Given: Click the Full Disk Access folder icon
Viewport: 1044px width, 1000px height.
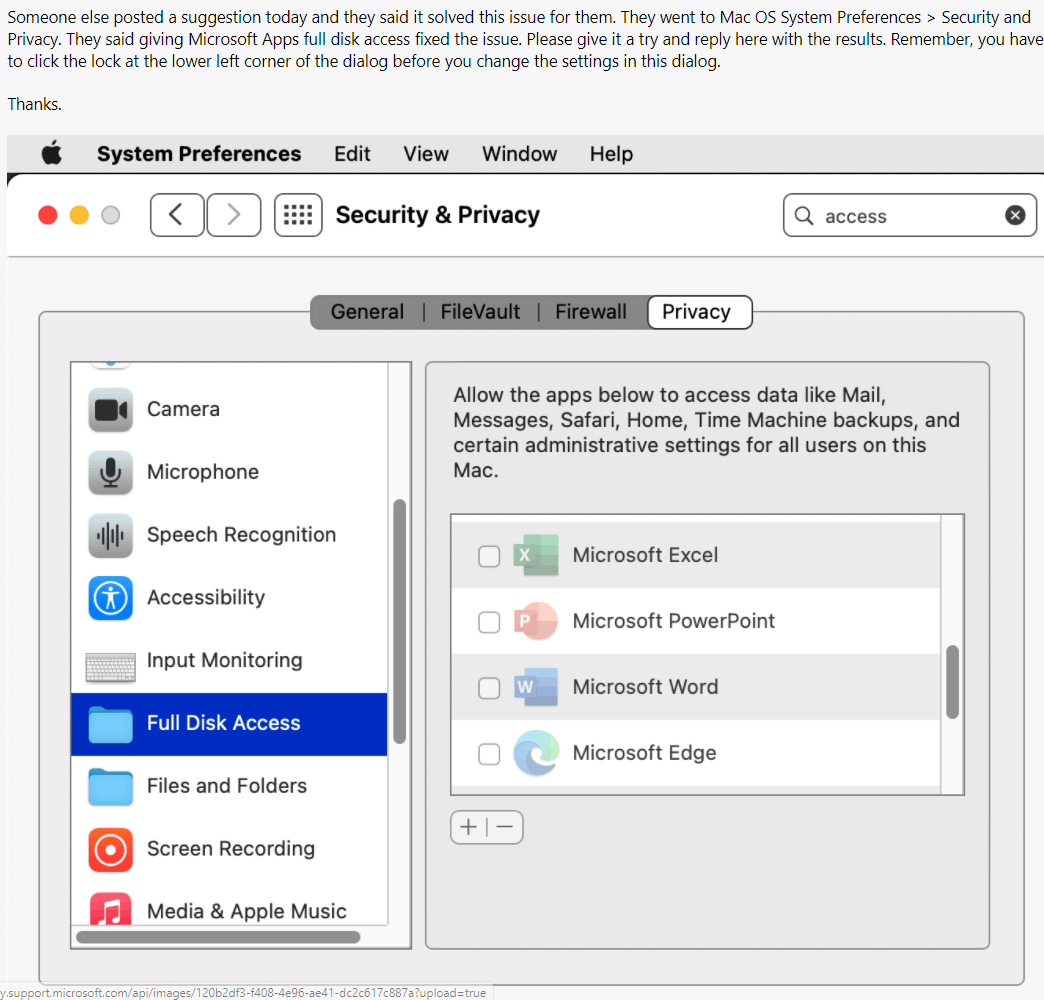Looking at the screenshot, I should click(x=111, y=724).
